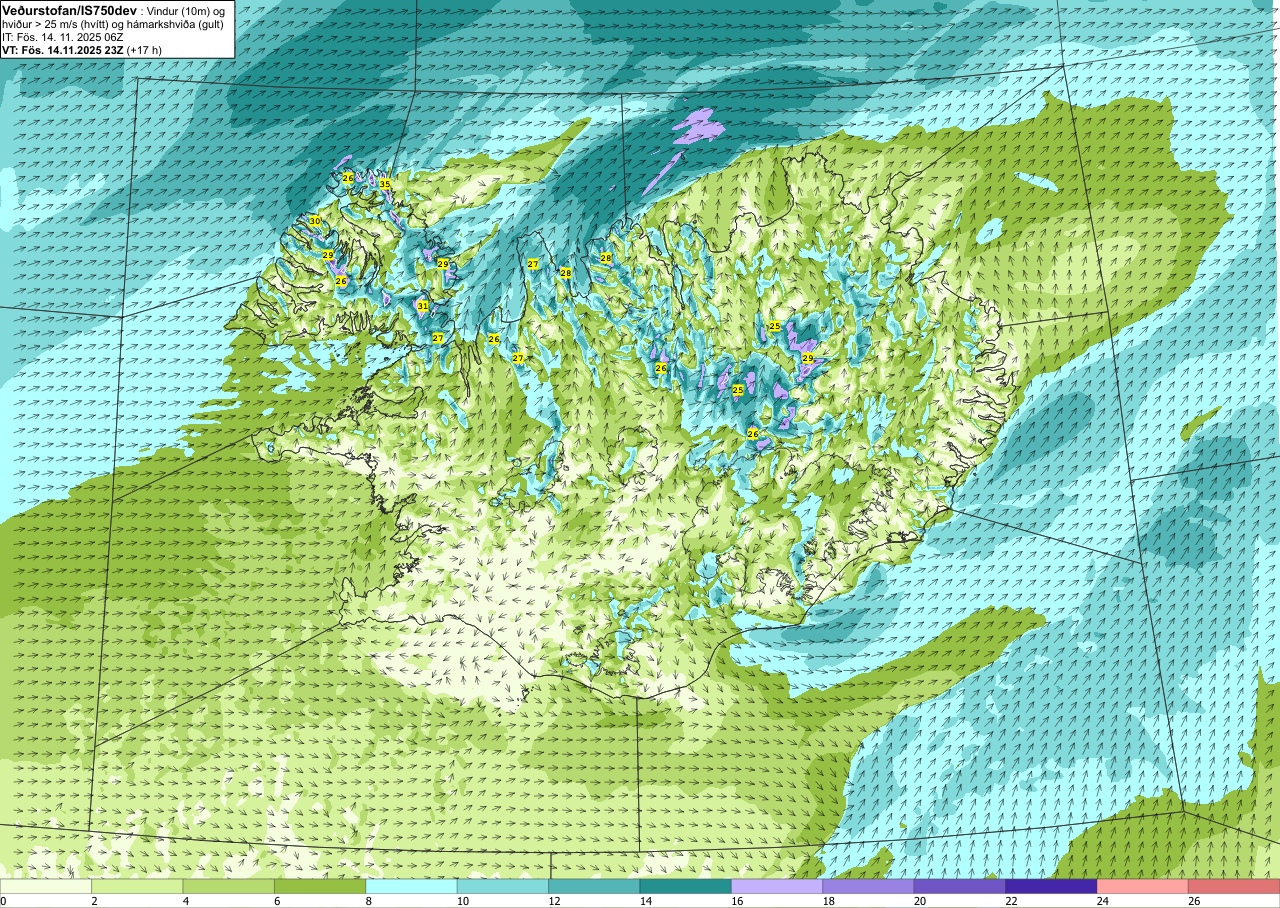The width and height of the screenshot is (1280, 908).
Task: Click the 16–18 m/s lavender legend swatch
Action: pyautogui.click(x=777, y=886)
